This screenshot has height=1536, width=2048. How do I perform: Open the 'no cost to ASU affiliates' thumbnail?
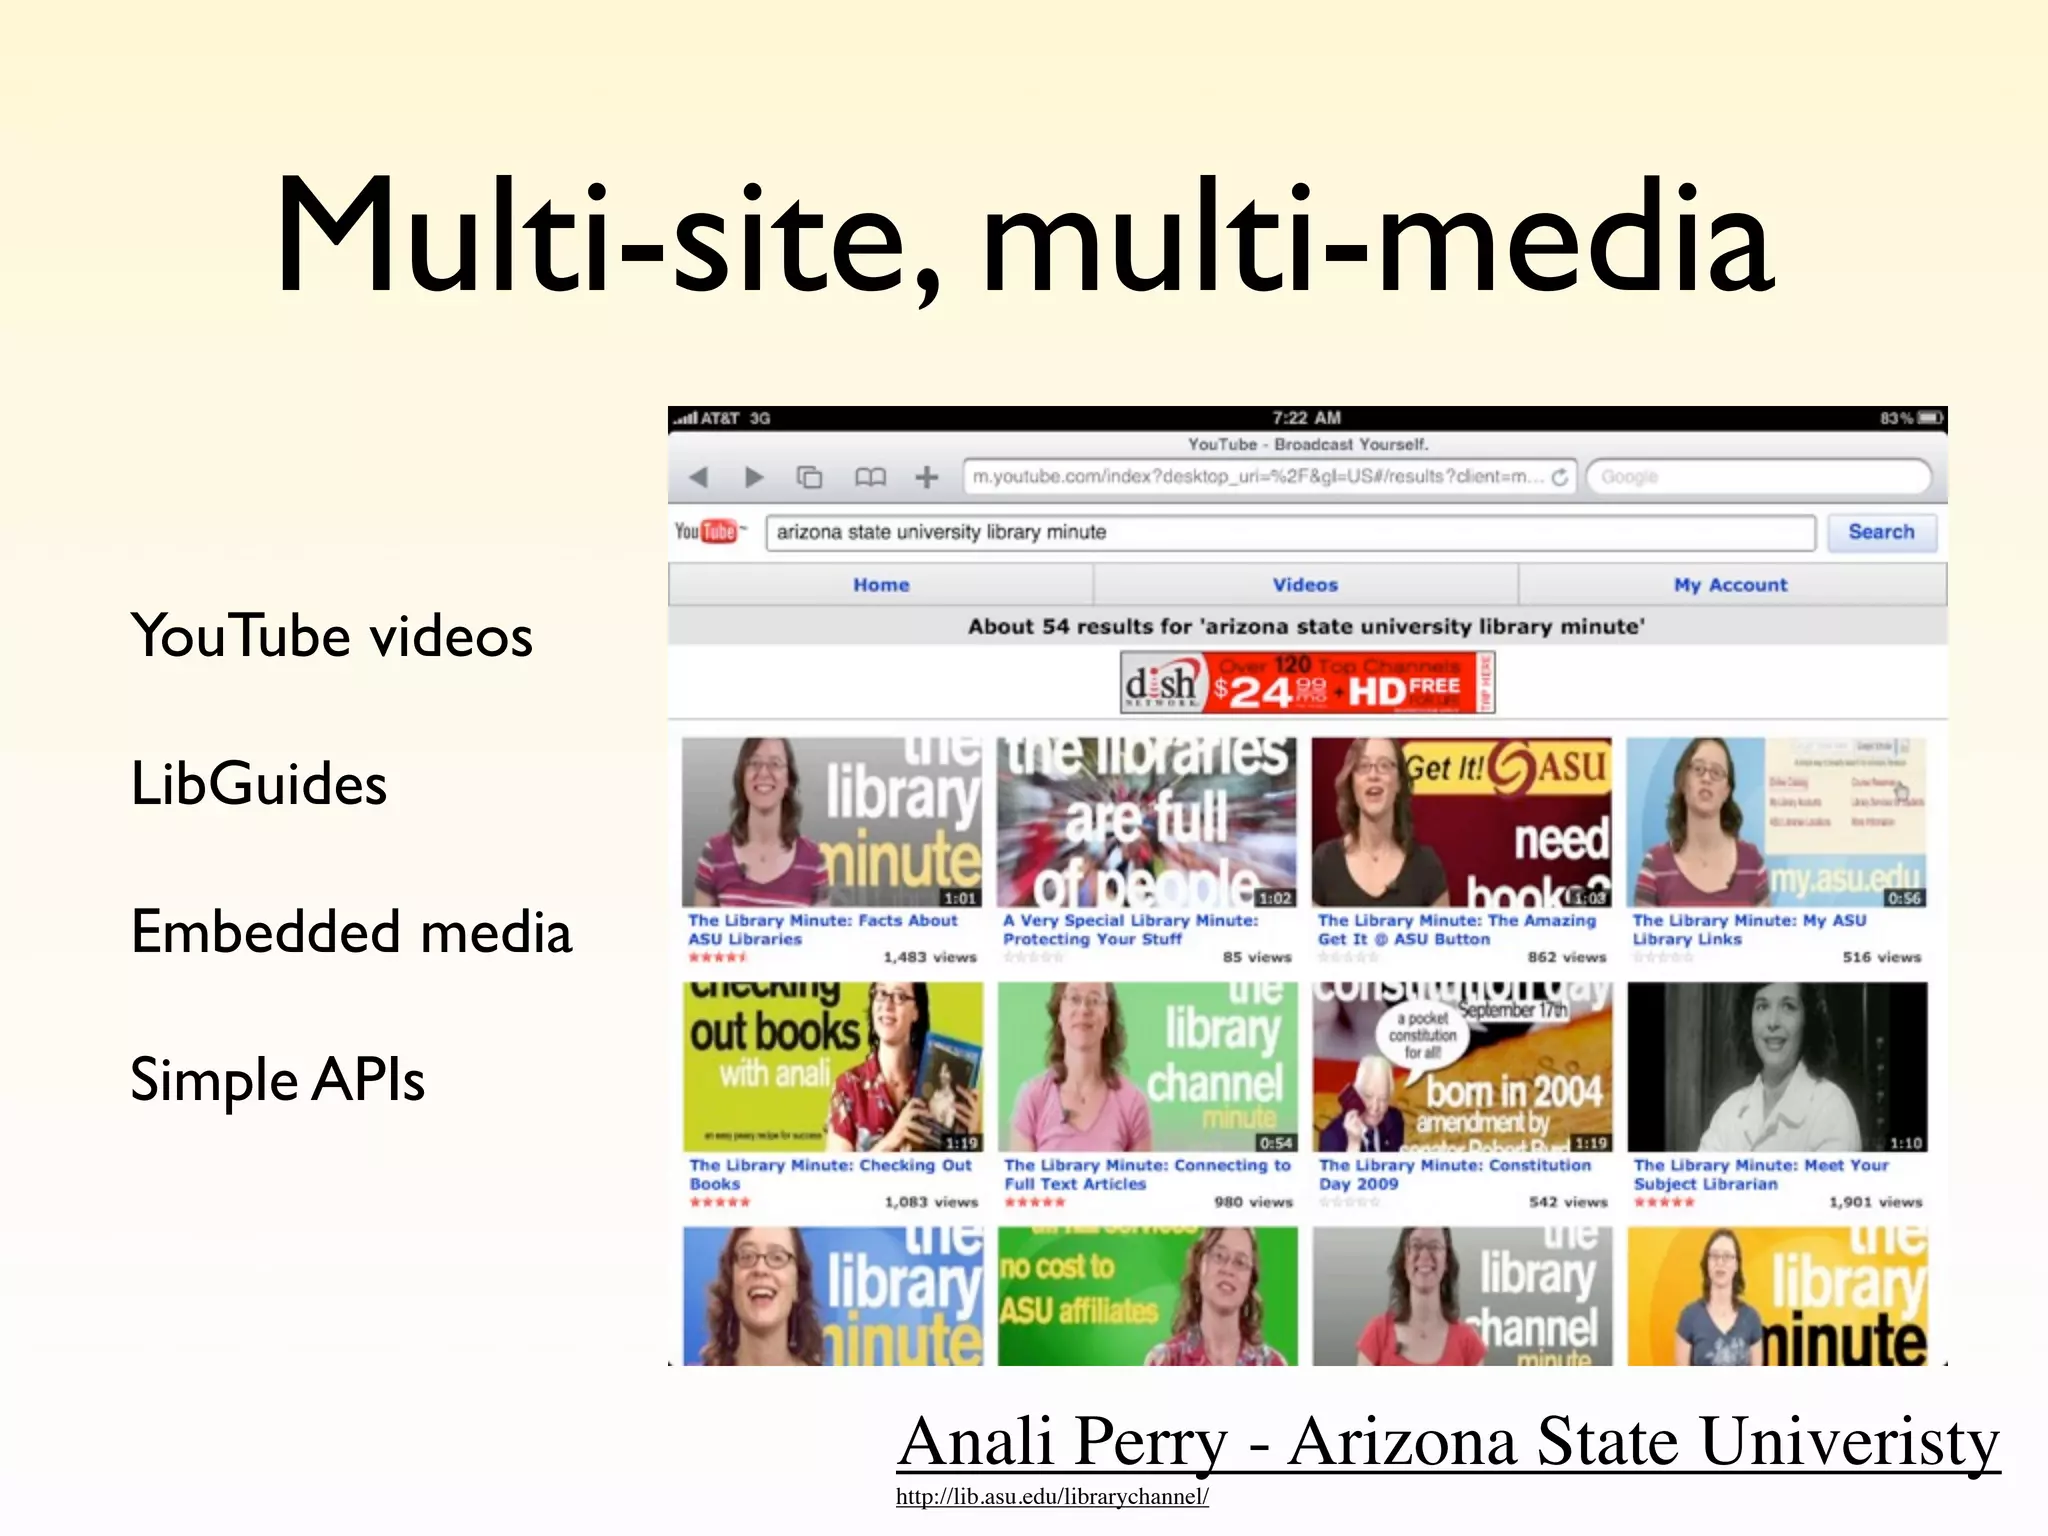[x=1148, y=1296]
